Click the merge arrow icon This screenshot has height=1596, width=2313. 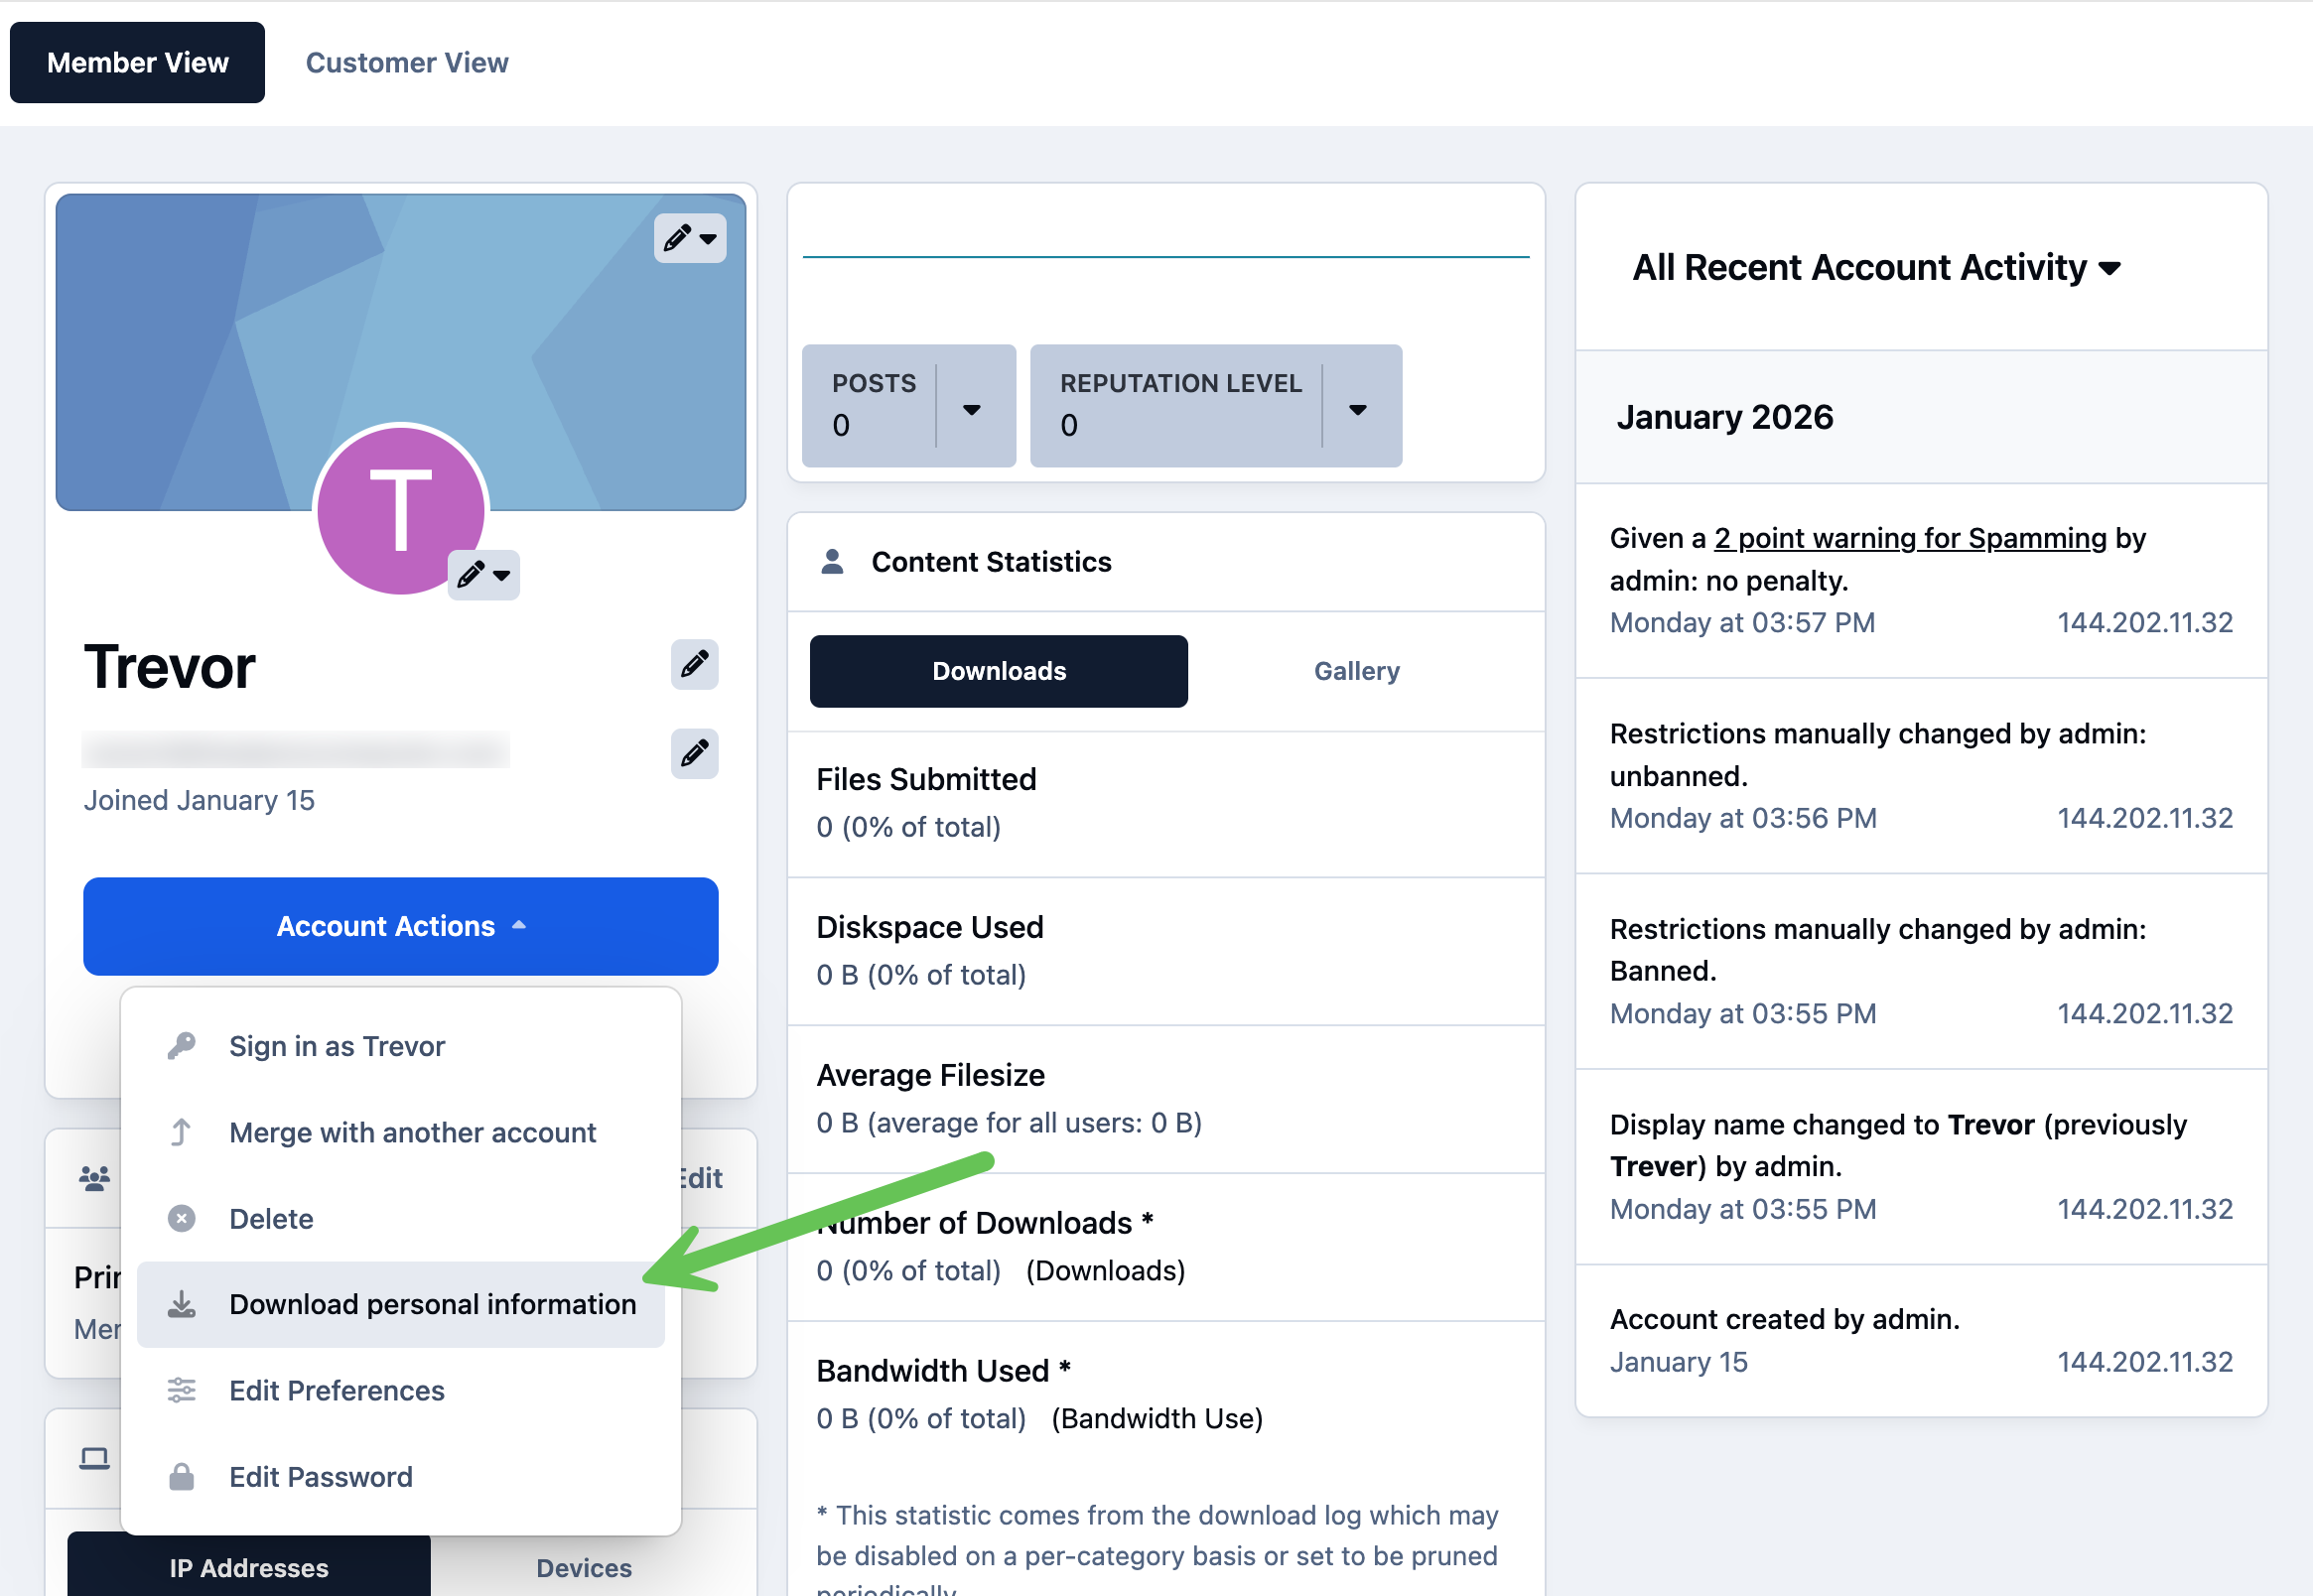pyautogui.click(x=181, y=1132)
